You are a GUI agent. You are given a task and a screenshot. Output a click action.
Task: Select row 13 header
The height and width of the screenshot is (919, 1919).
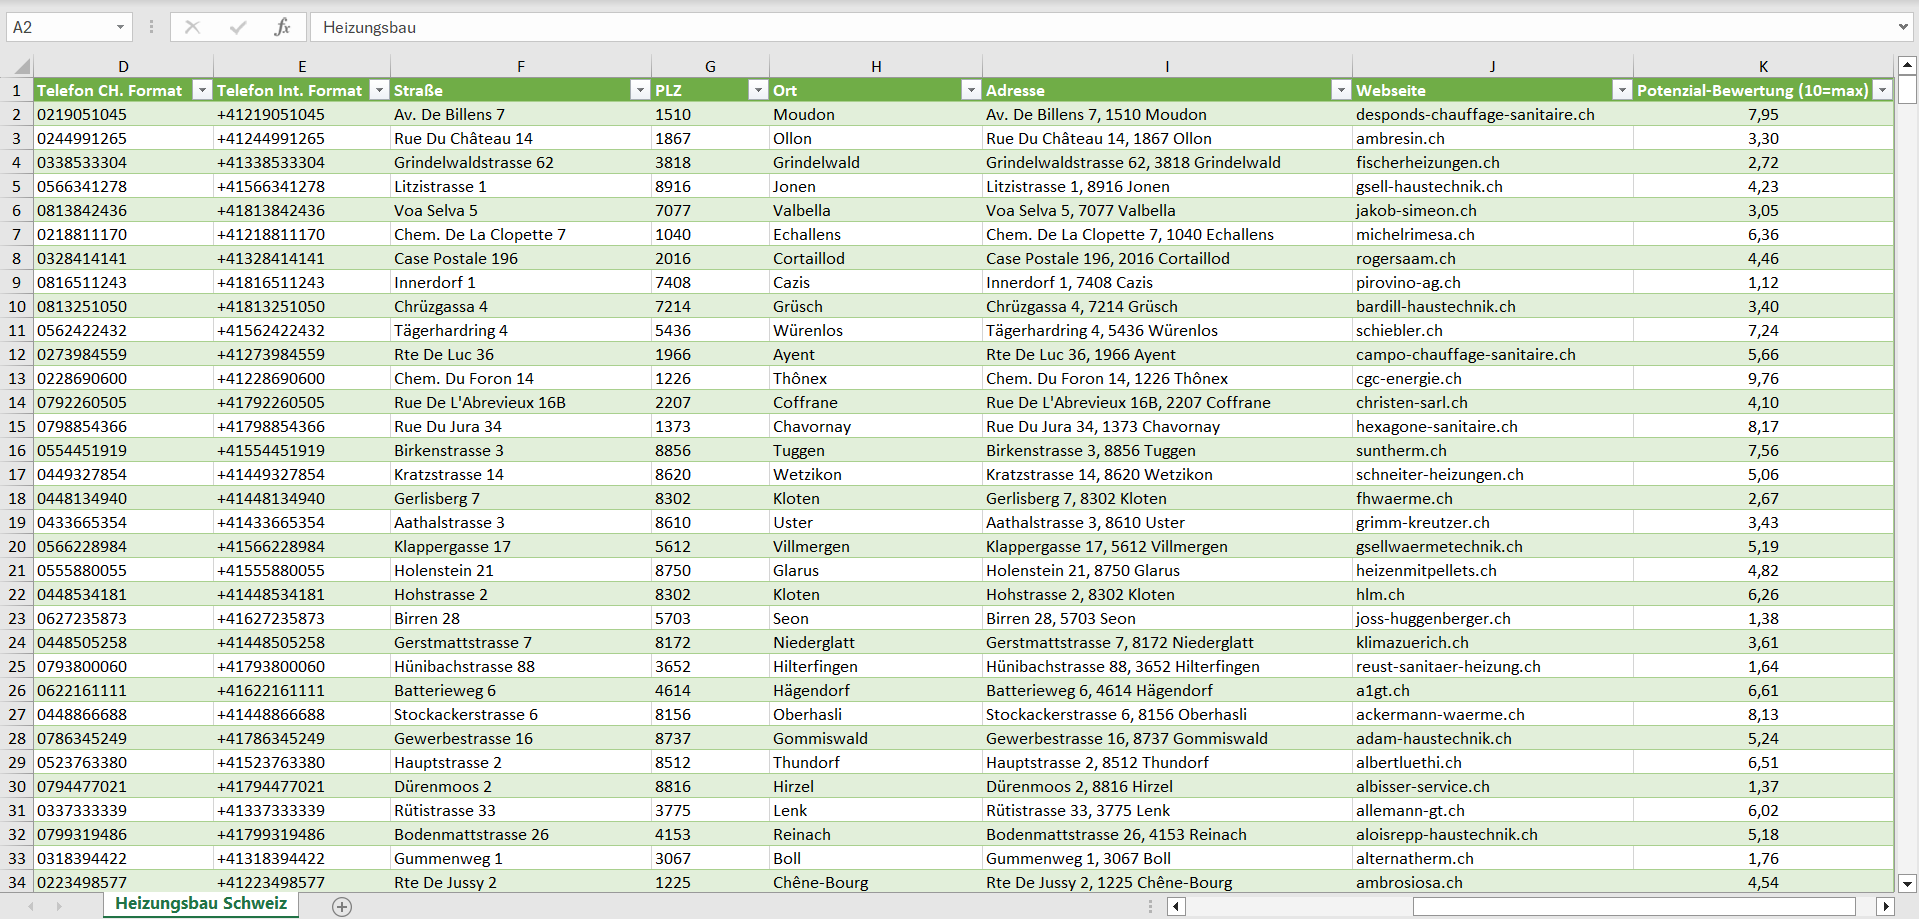(17, 378)
